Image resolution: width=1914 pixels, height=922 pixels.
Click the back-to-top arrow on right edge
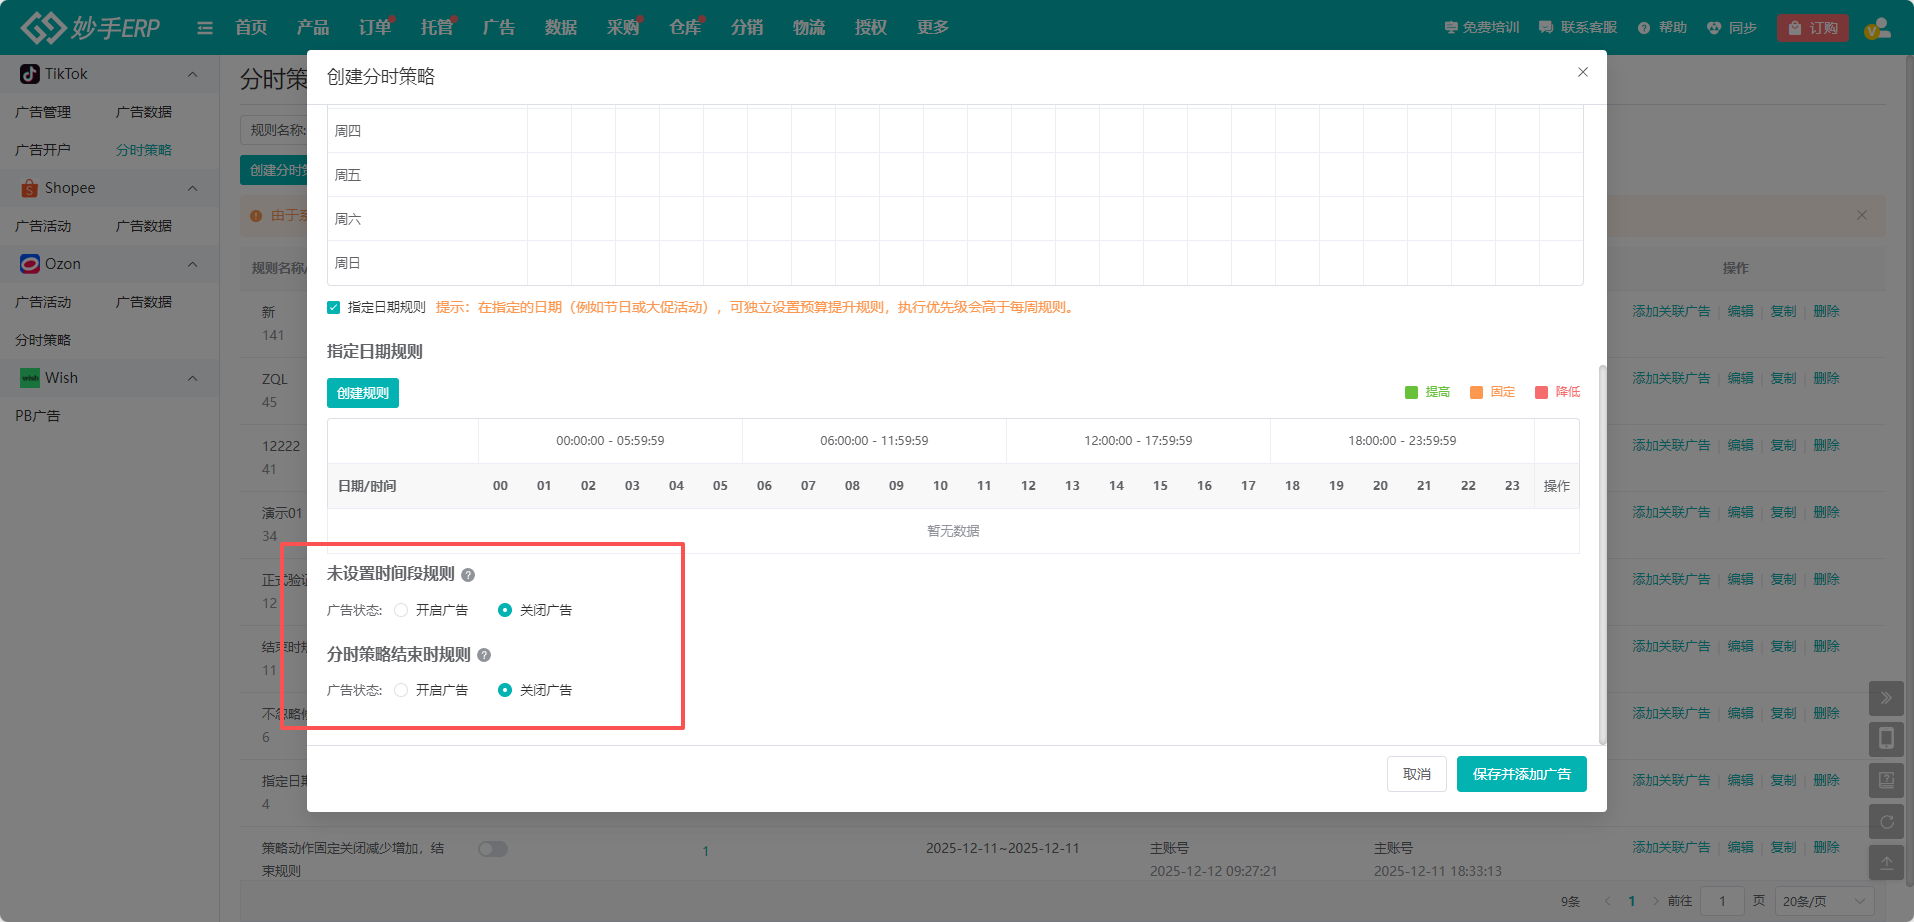(x=1886, y=862)
